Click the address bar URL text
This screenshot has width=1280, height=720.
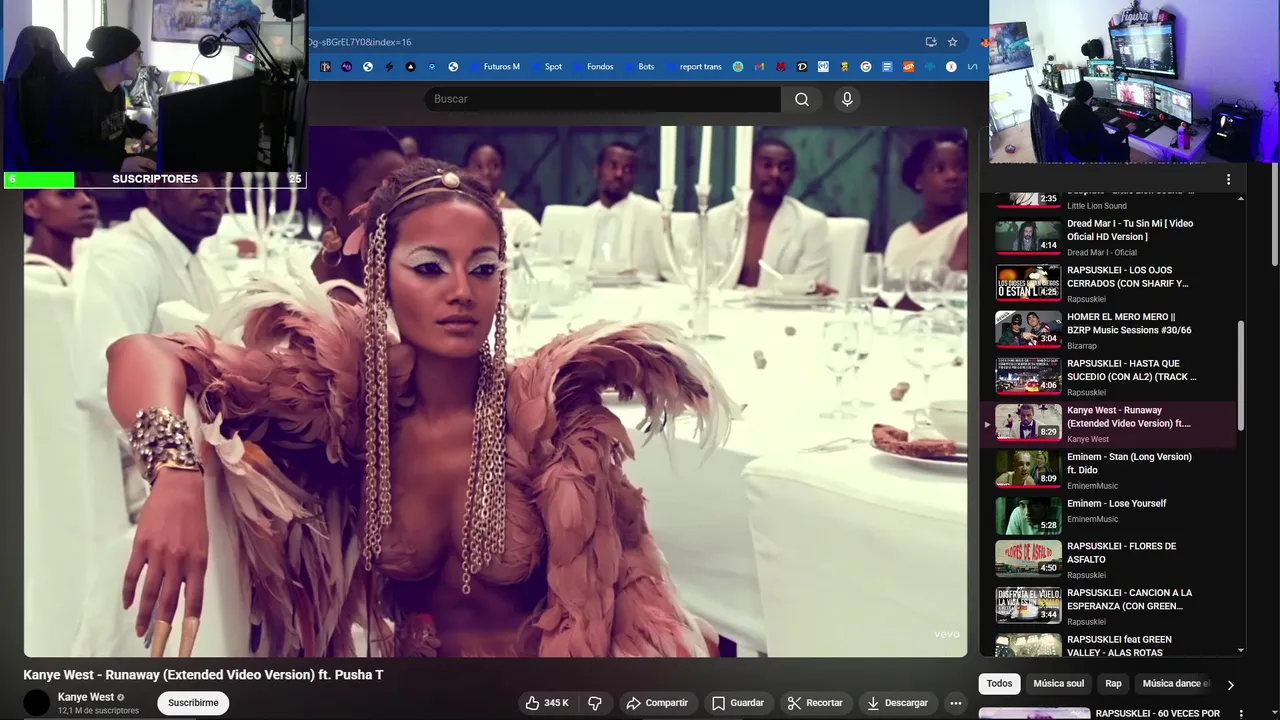pos(360,42)
